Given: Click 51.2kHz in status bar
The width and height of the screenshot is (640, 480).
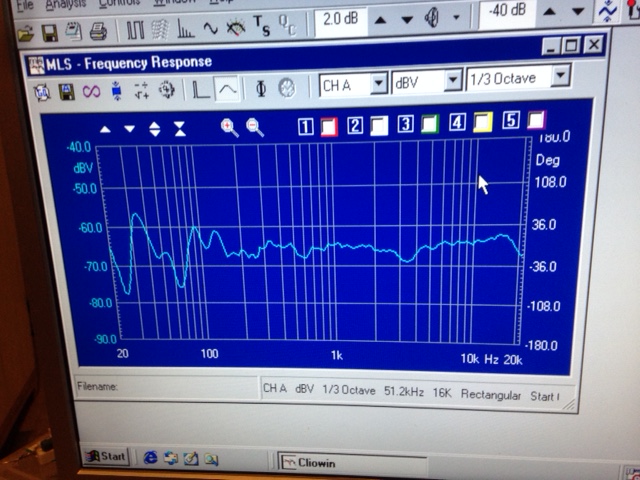Looking at the screenshot, I should point(403,391).
